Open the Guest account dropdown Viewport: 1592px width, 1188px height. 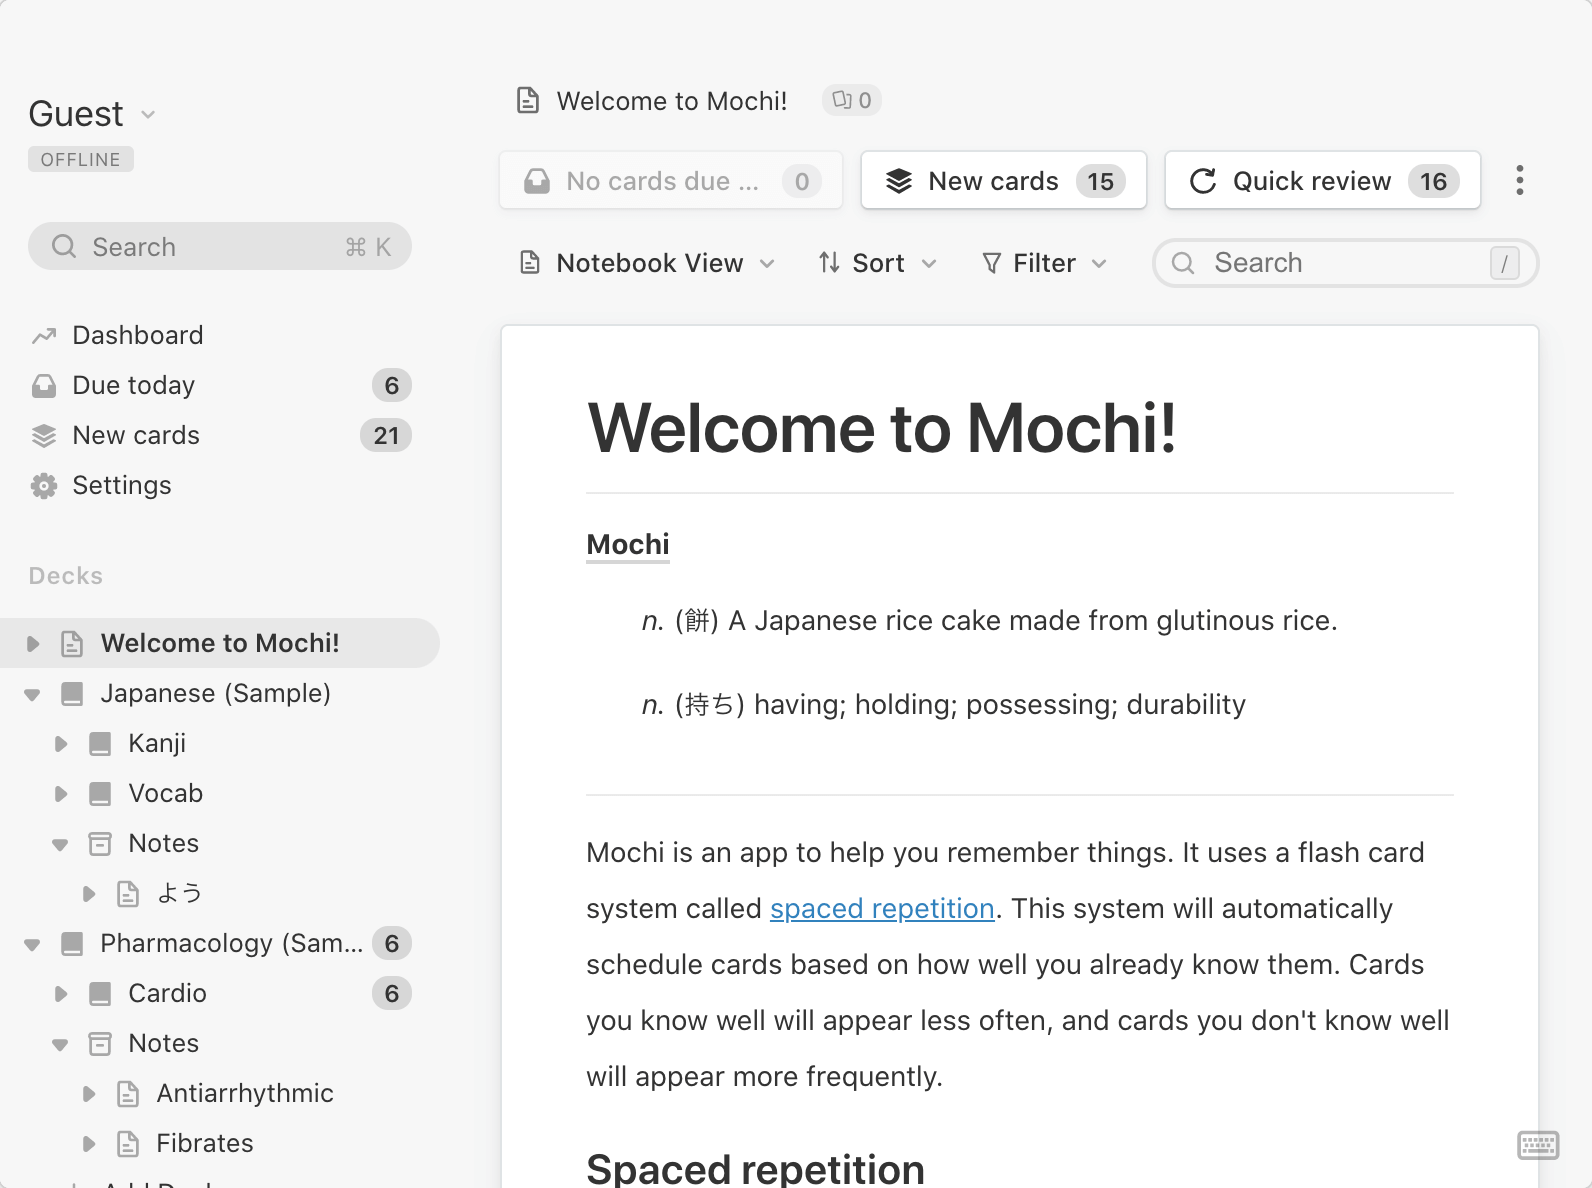[x=92, y=114]
